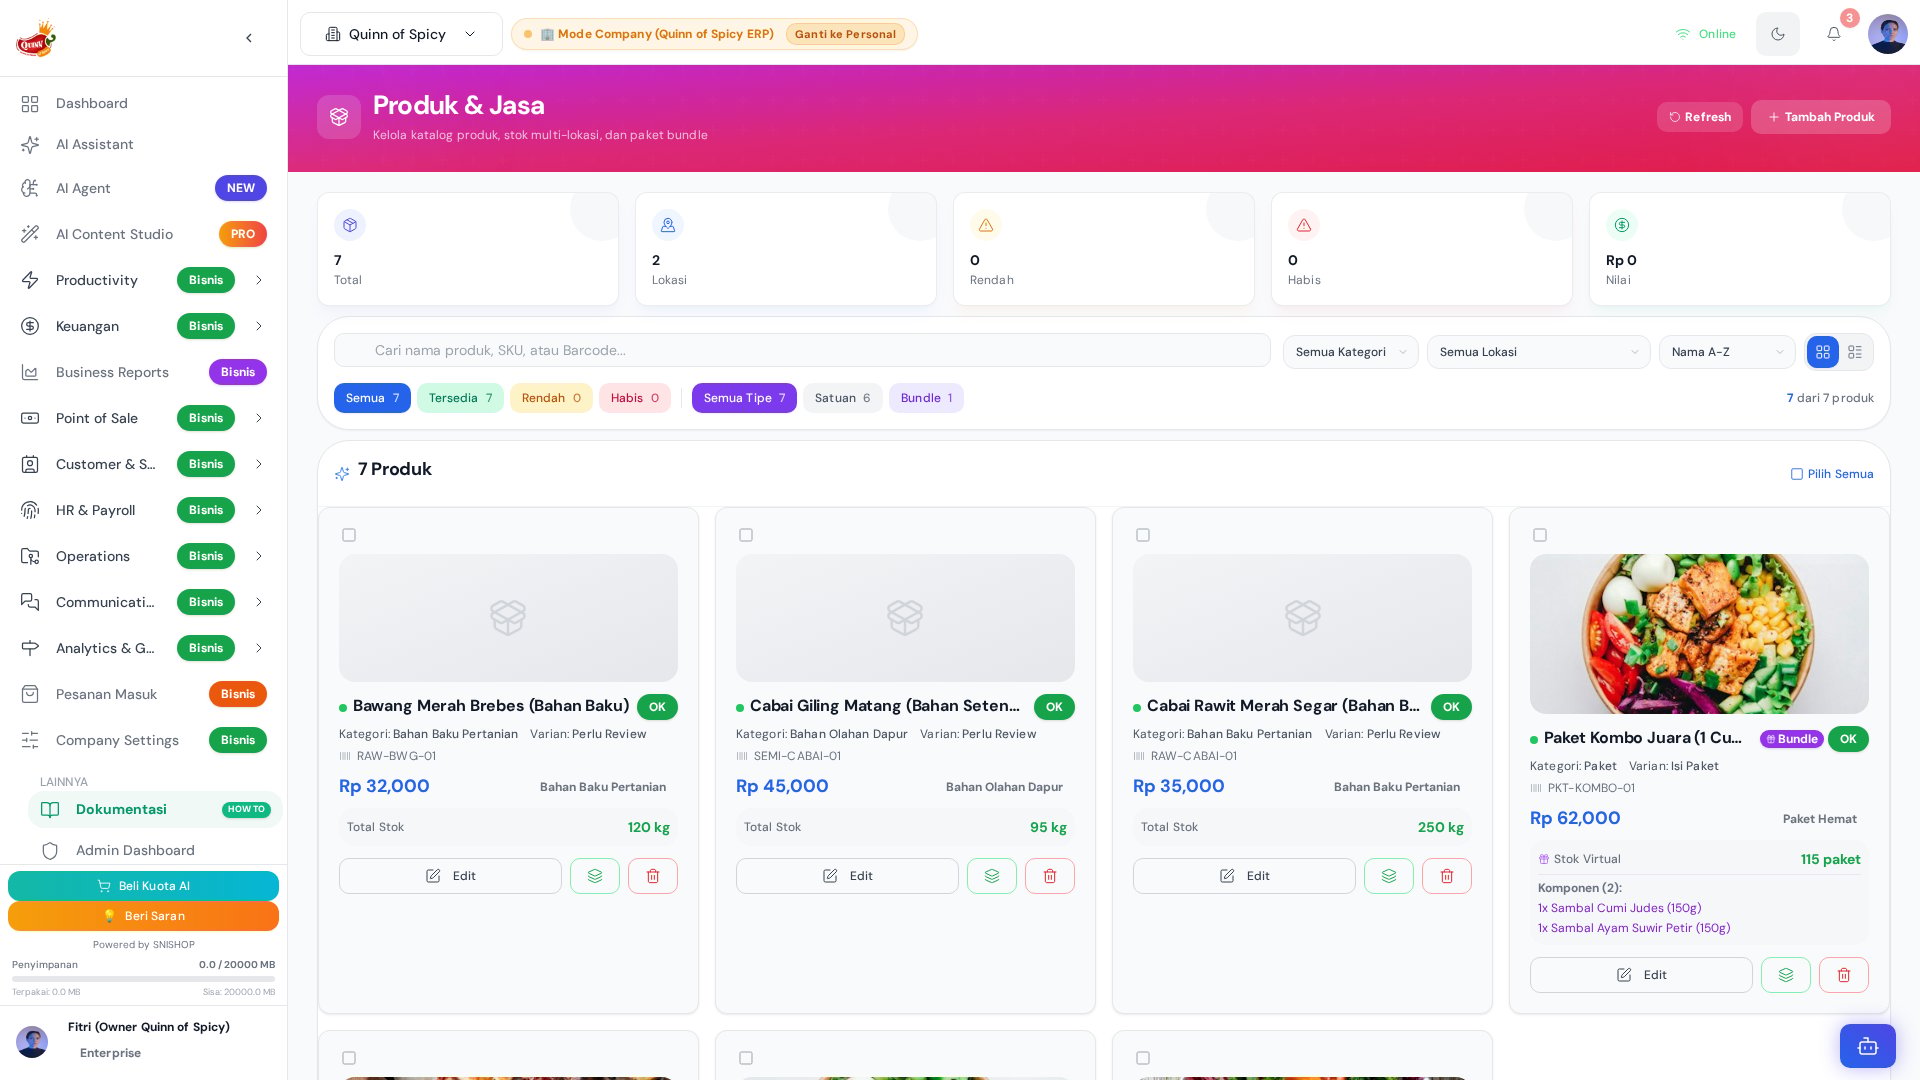Check Pilih Semua checkbox

tap(1797, 474)
